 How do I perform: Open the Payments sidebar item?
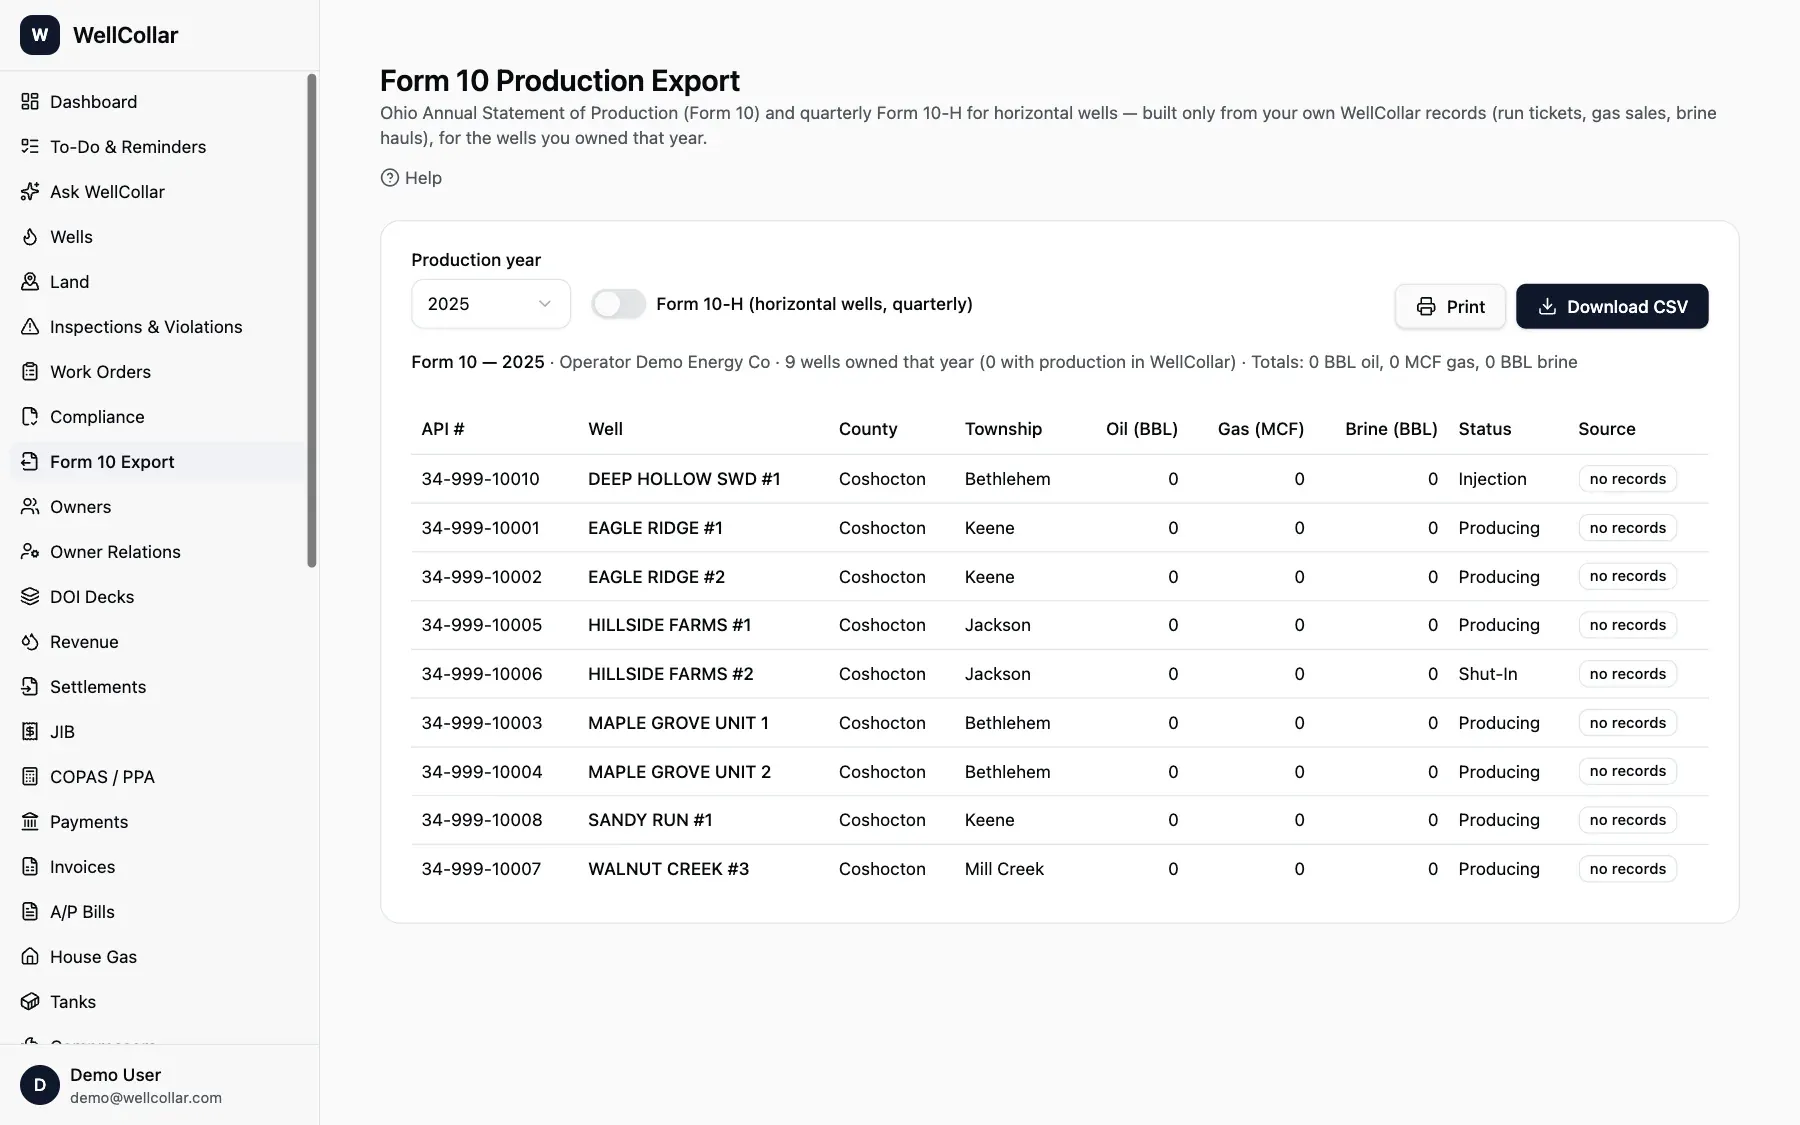click(158, 822)
